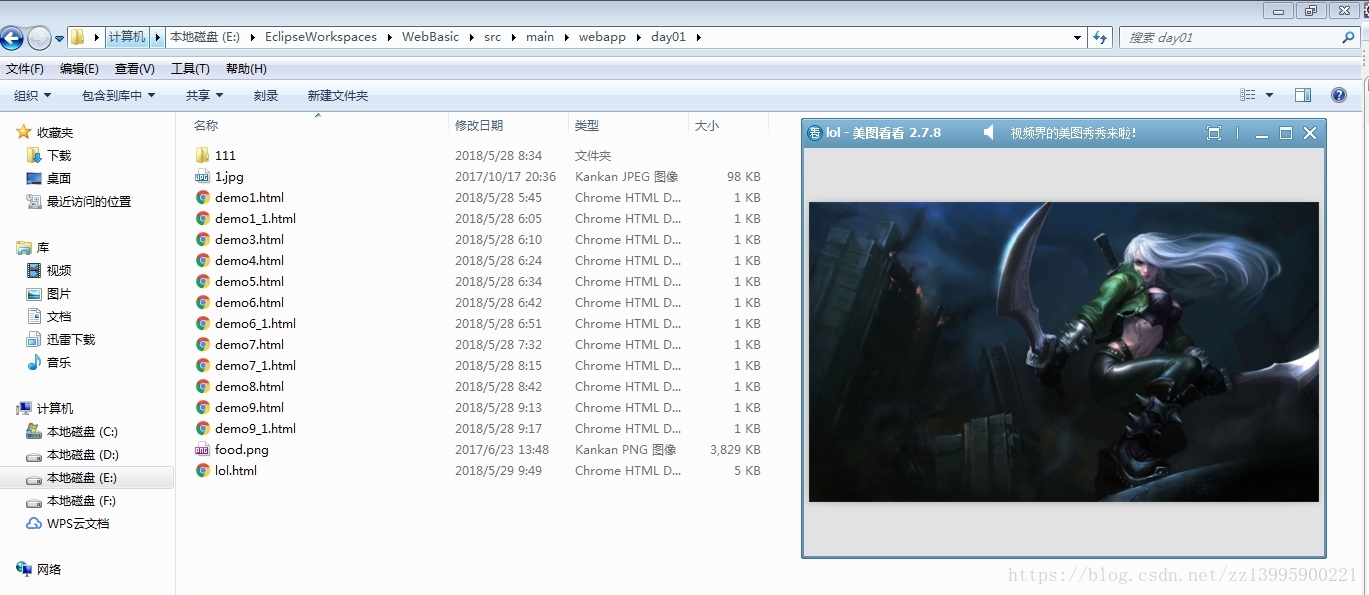
Task: Click the demo3.html Chrome icon
Action: click(x=202, y=239)
